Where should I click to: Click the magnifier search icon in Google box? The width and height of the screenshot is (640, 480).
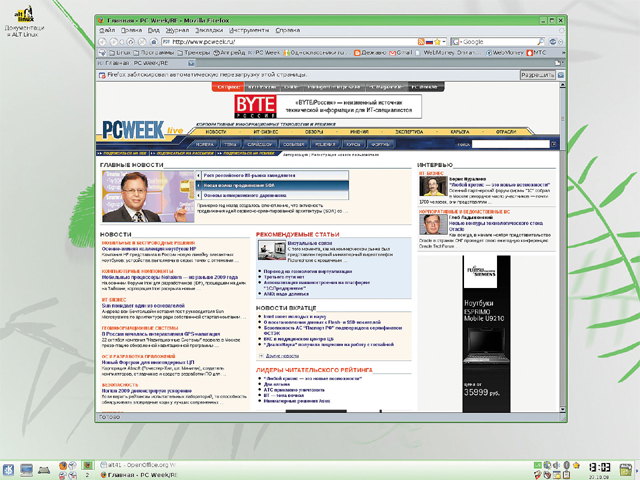pos(540,42)
